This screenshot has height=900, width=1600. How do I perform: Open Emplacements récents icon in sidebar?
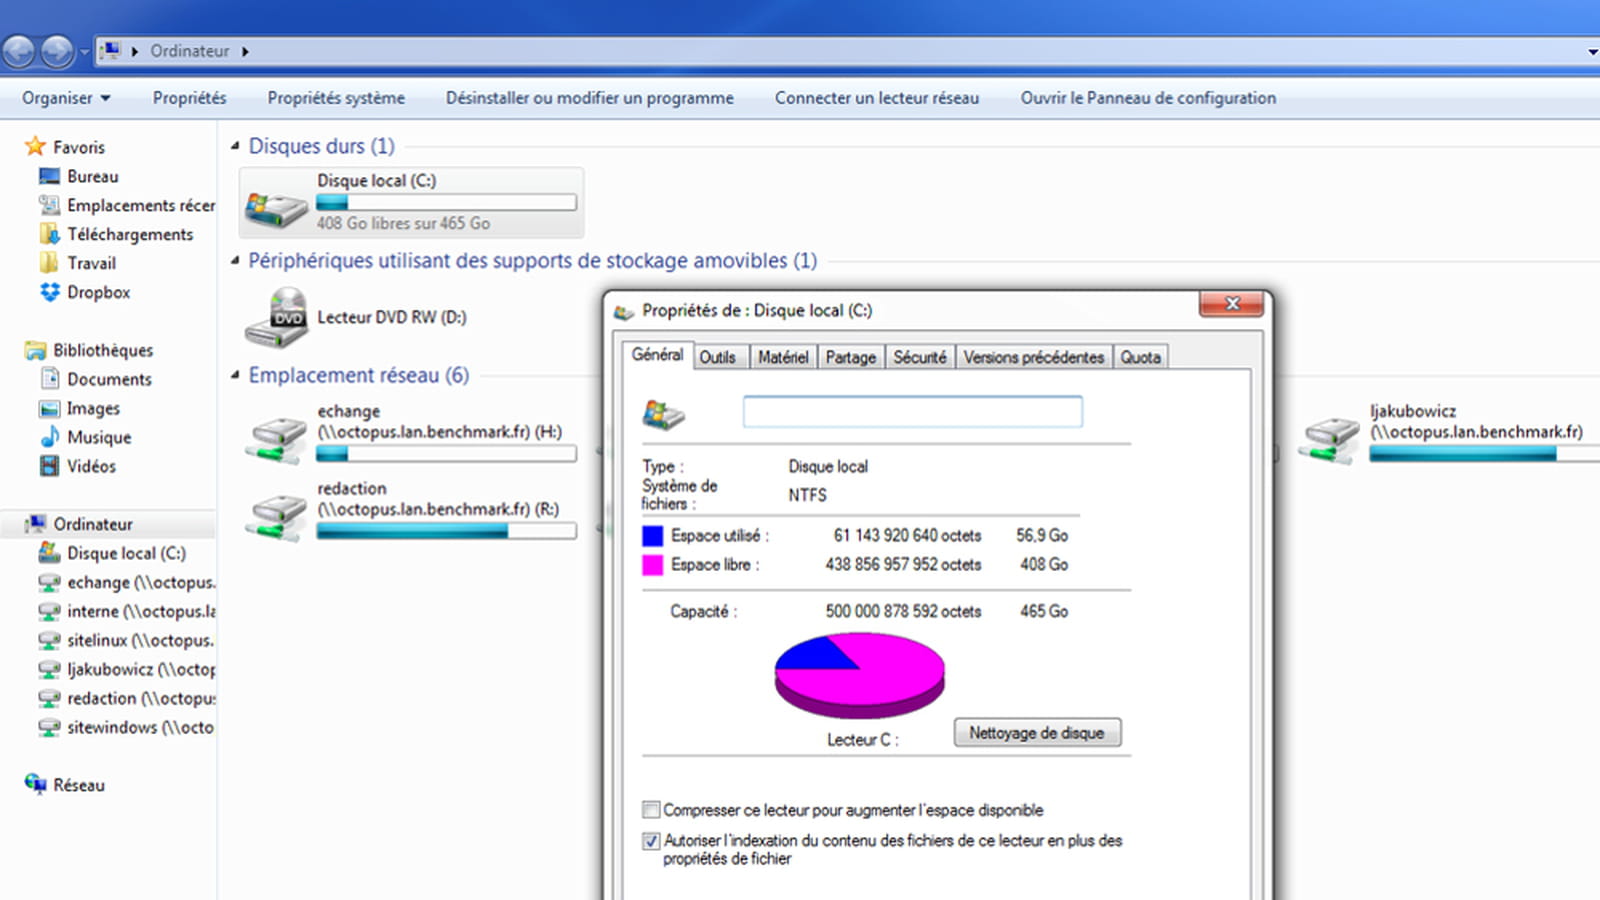(49, 205)
